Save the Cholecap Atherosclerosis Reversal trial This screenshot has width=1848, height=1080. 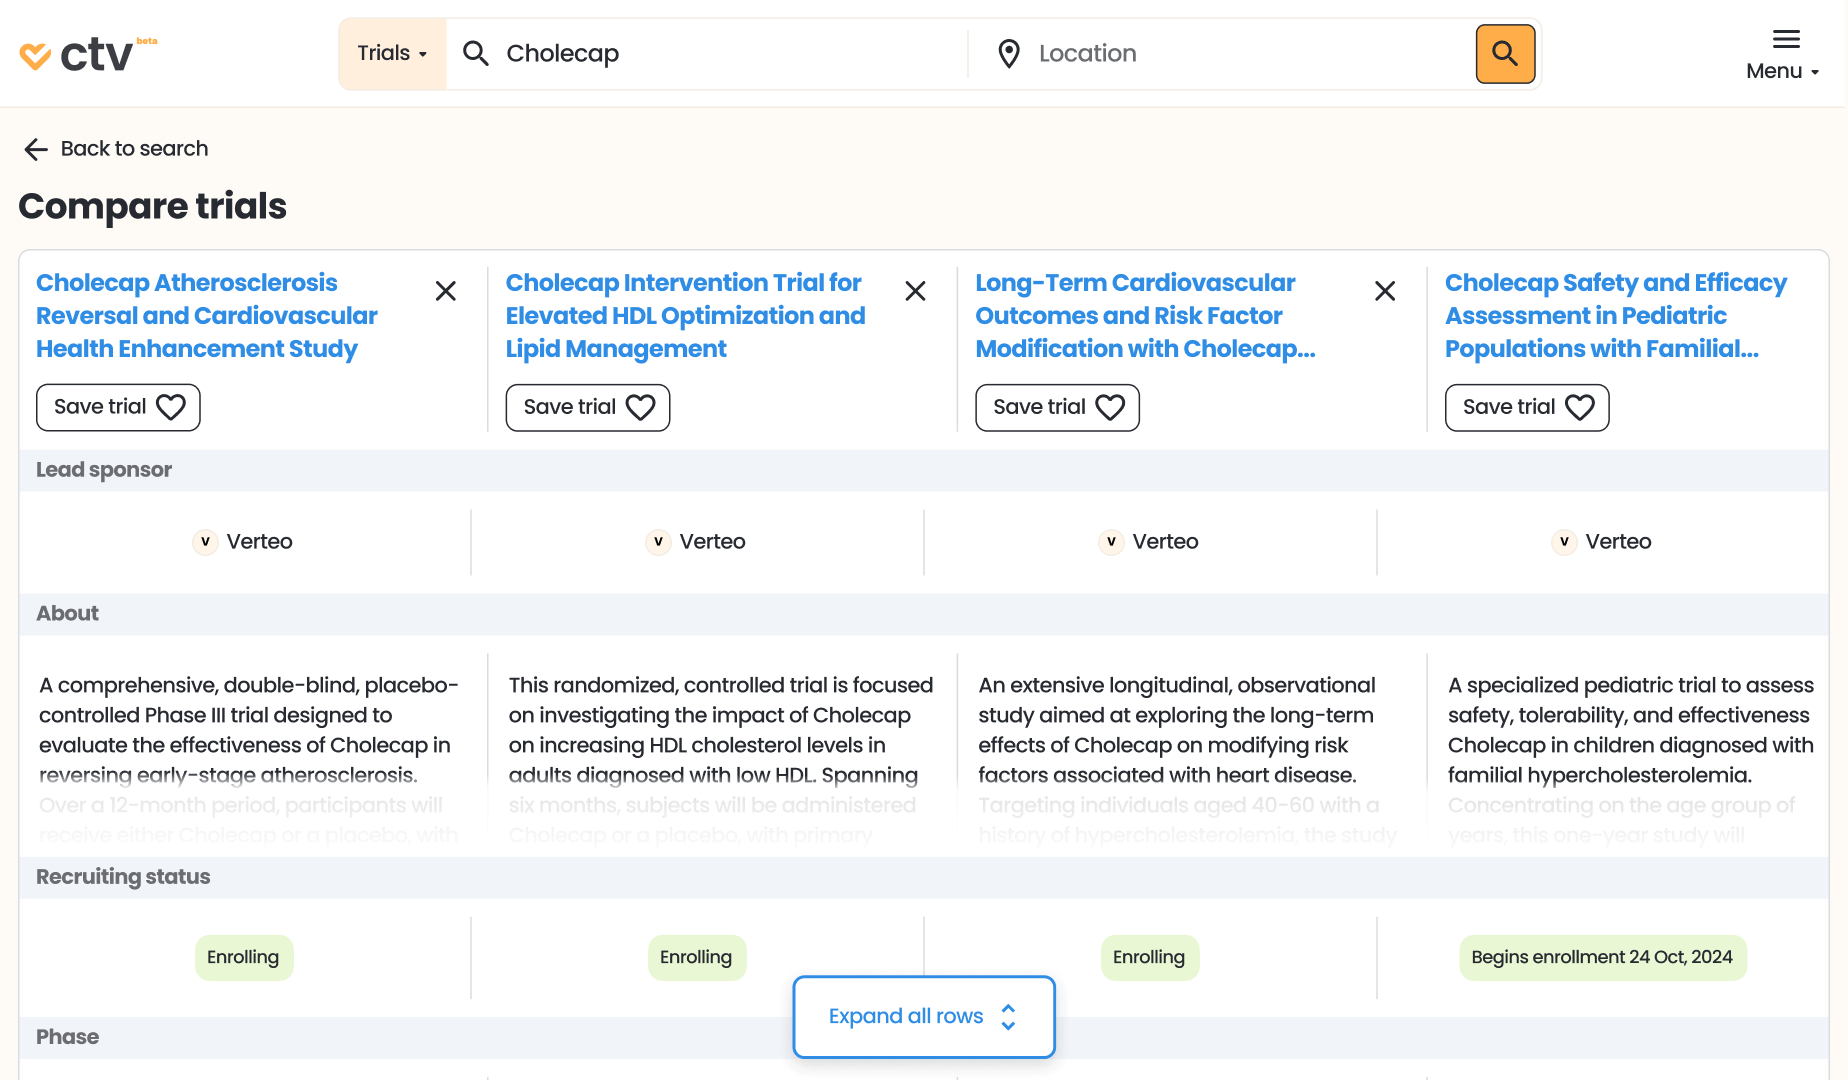point(118,407)
